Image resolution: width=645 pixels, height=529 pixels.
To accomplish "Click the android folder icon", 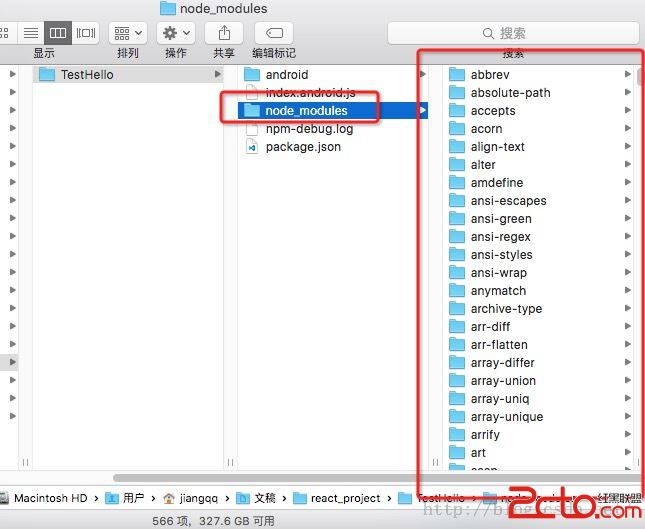I will click(x=252, y=74).
